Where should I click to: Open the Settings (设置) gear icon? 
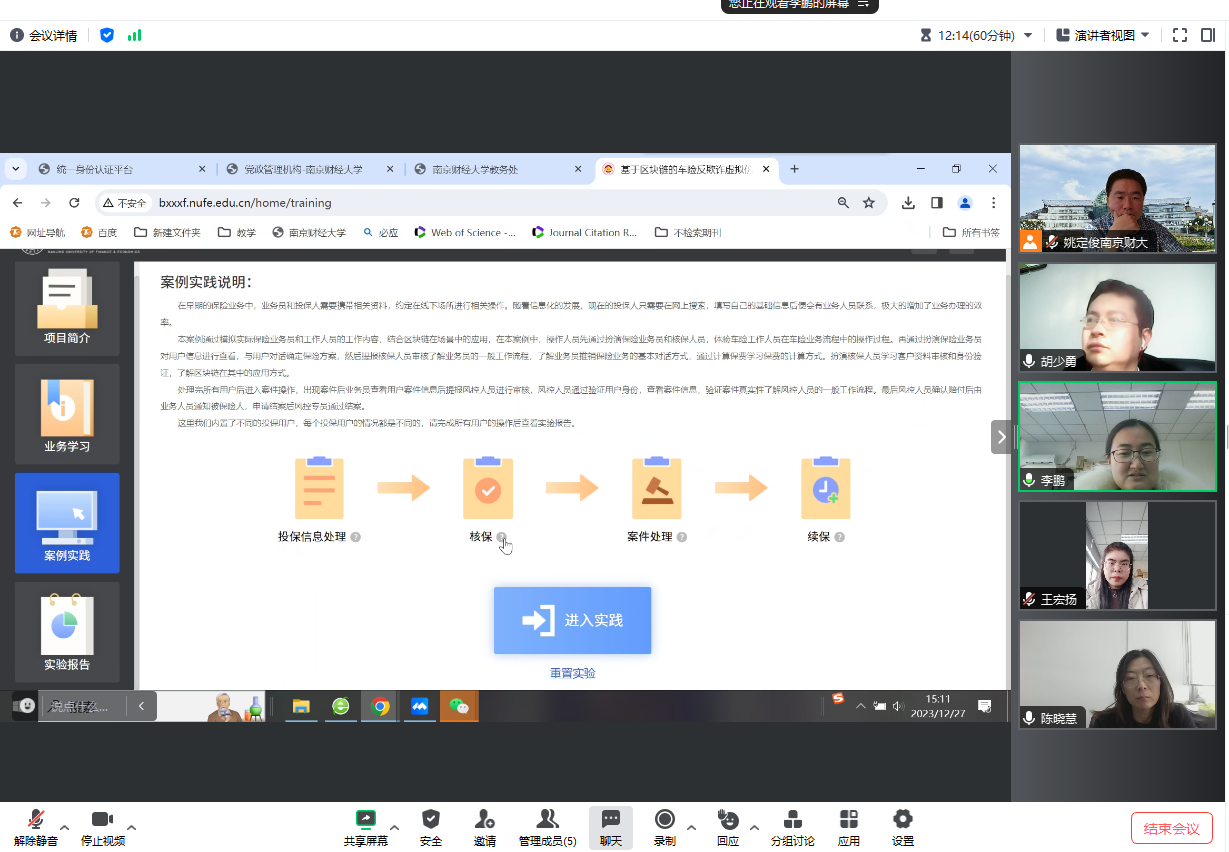click(x=902, y=827)
